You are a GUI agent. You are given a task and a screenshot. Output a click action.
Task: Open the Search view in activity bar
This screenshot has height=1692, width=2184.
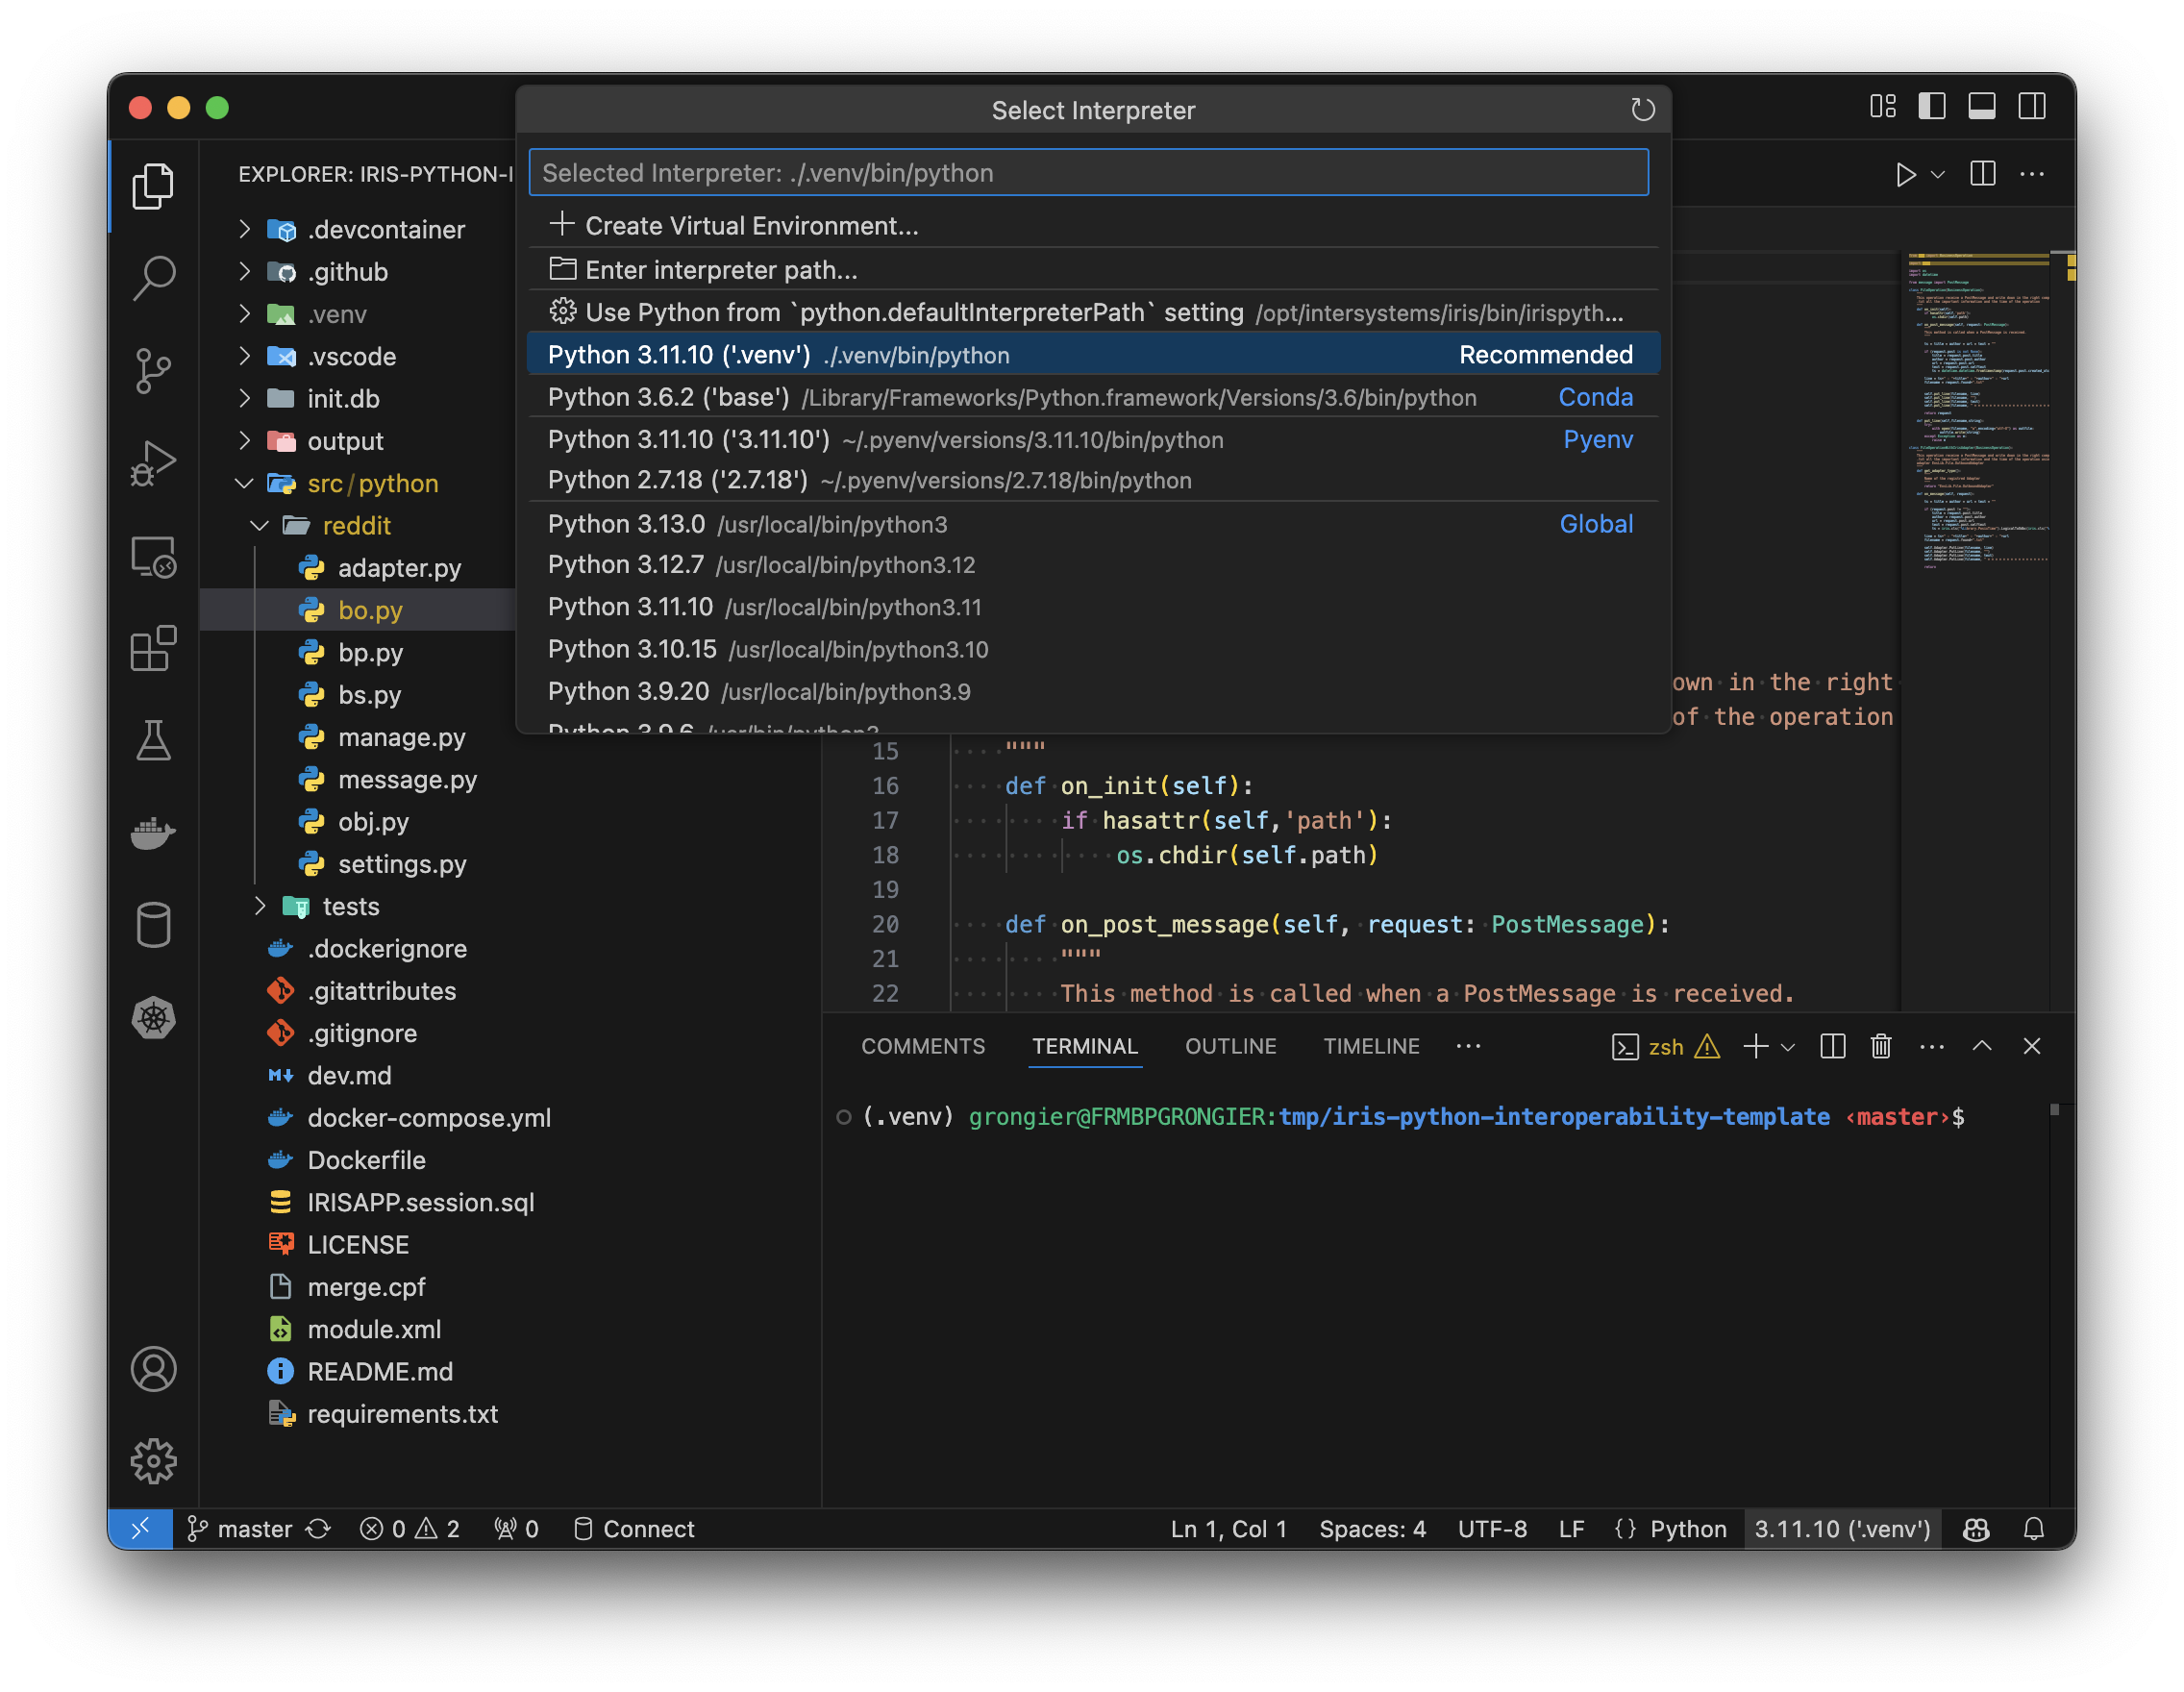153,278
